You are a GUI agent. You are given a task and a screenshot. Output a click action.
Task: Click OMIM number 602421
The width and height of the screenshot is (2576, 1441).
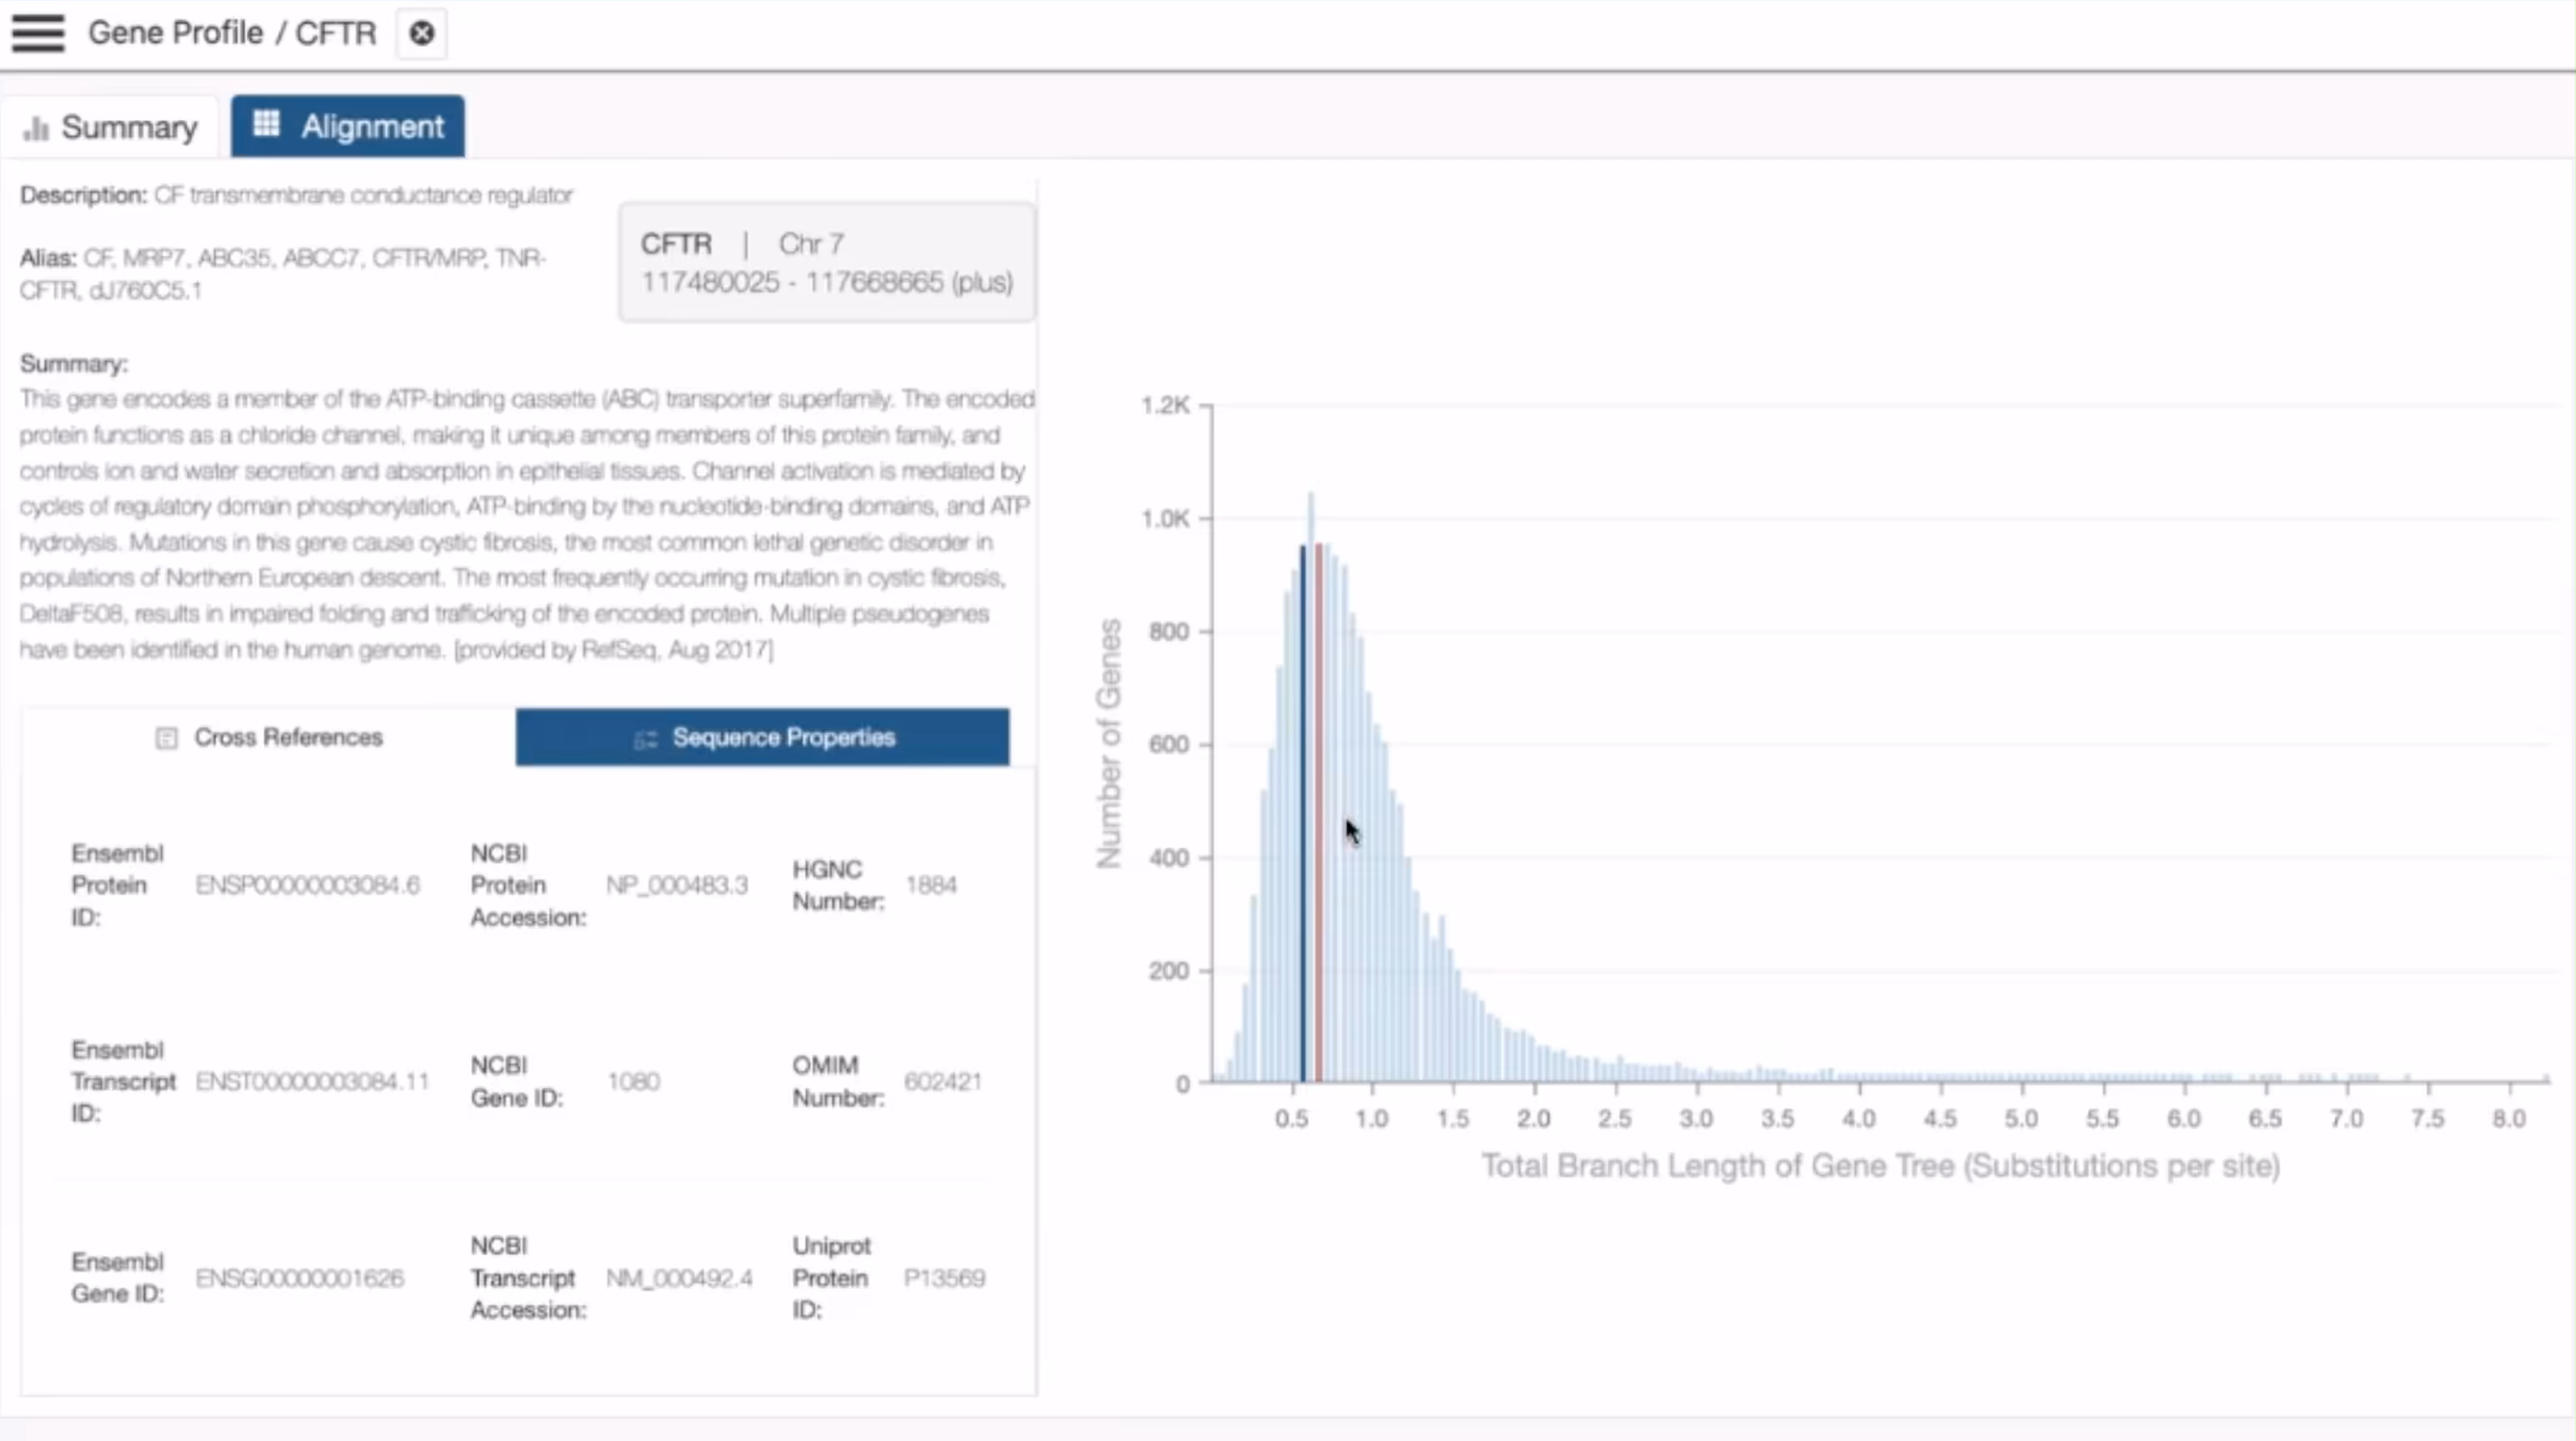pyautogui.click(x=942, y=1081)
